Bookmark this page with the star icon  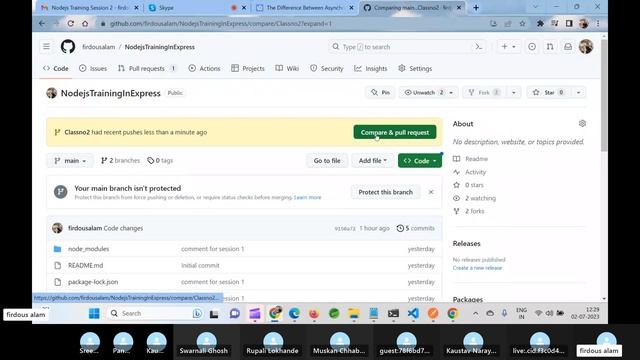(x=522, y=24)
